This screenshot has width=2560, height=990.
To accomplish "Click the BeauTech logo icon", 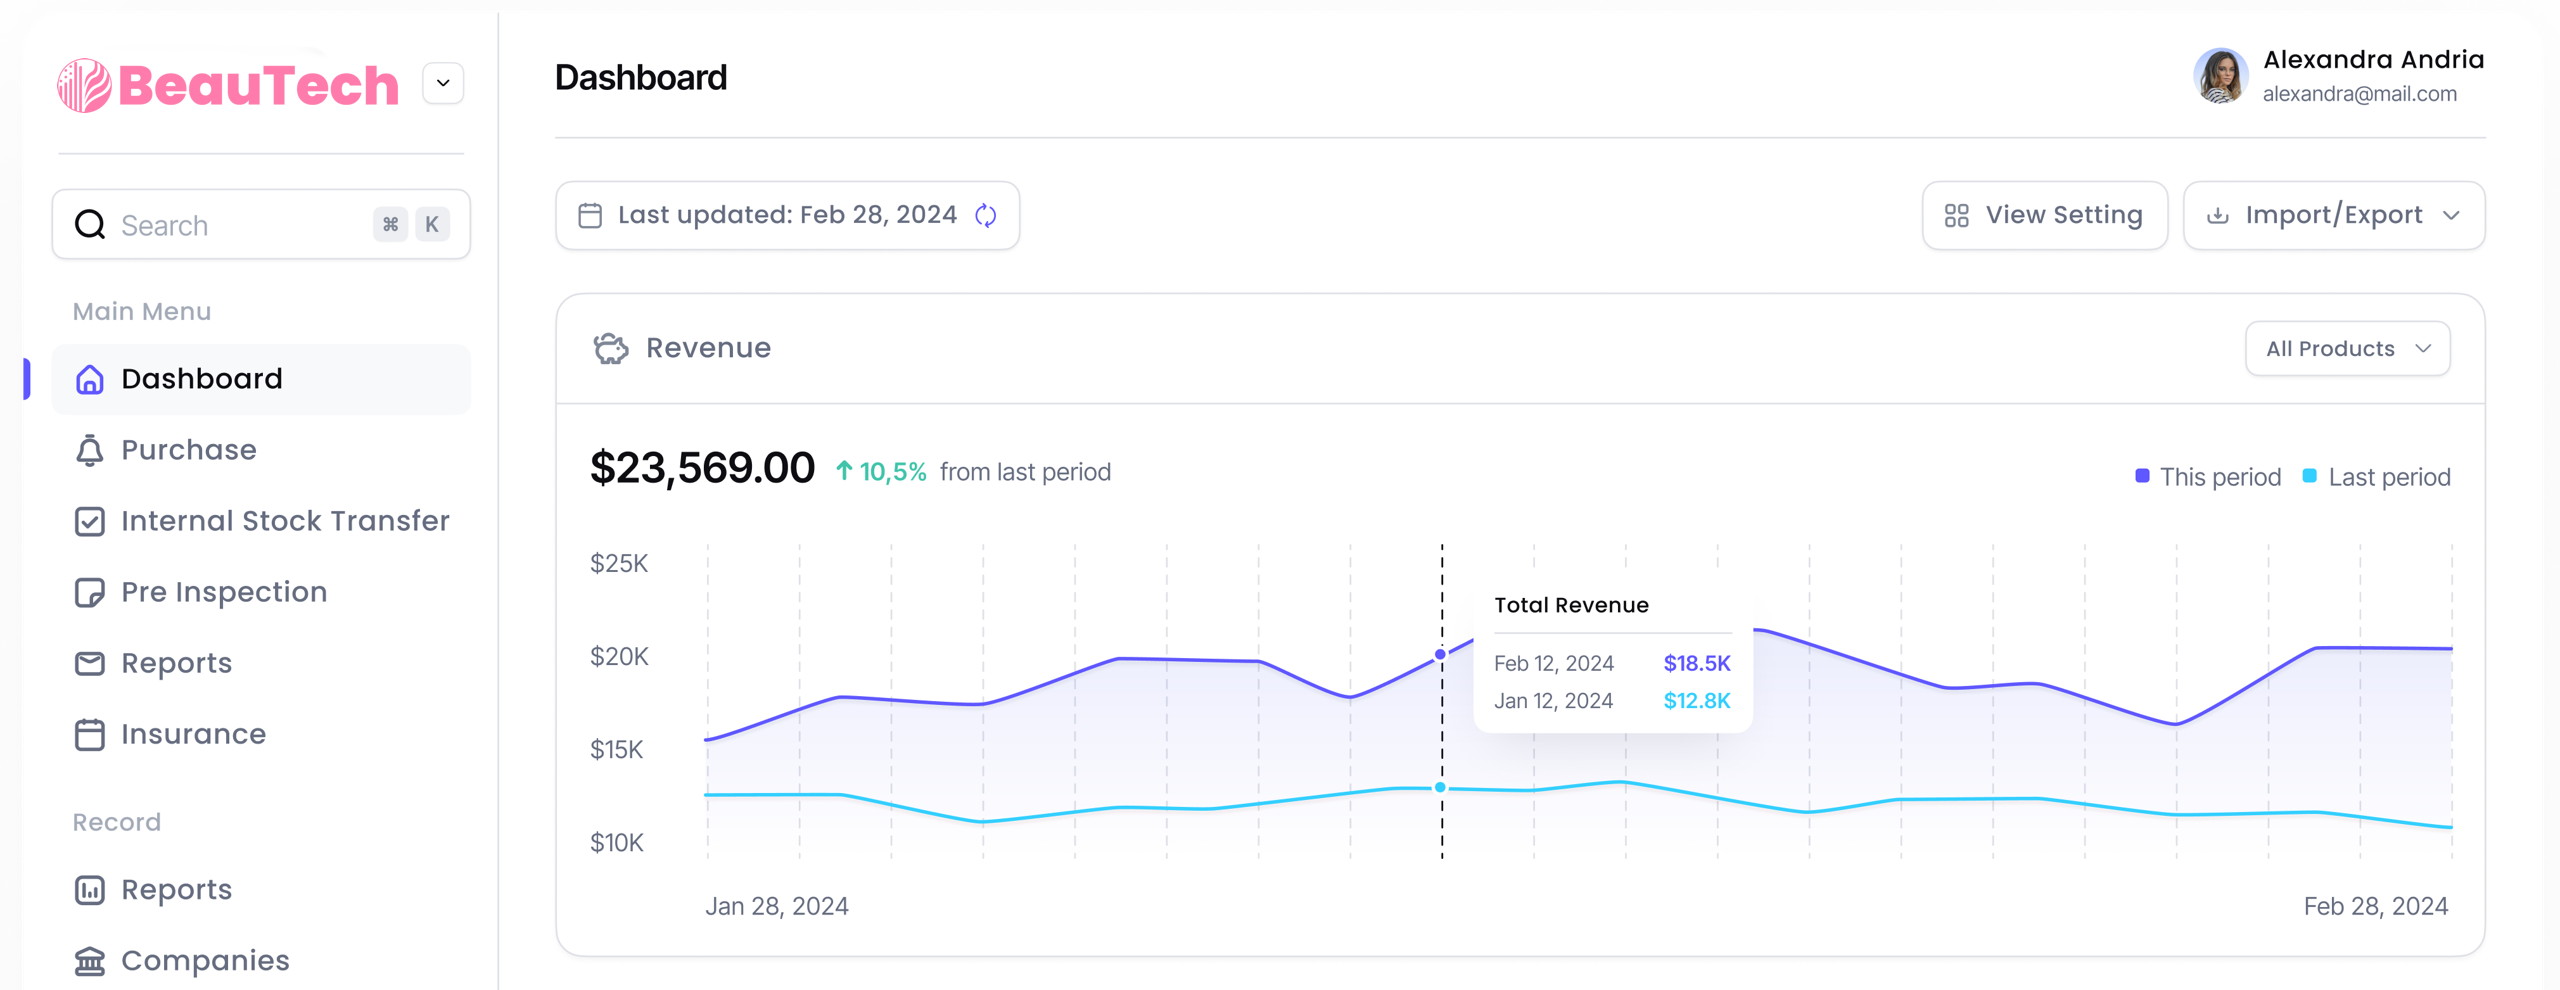I will coord(84,85).
